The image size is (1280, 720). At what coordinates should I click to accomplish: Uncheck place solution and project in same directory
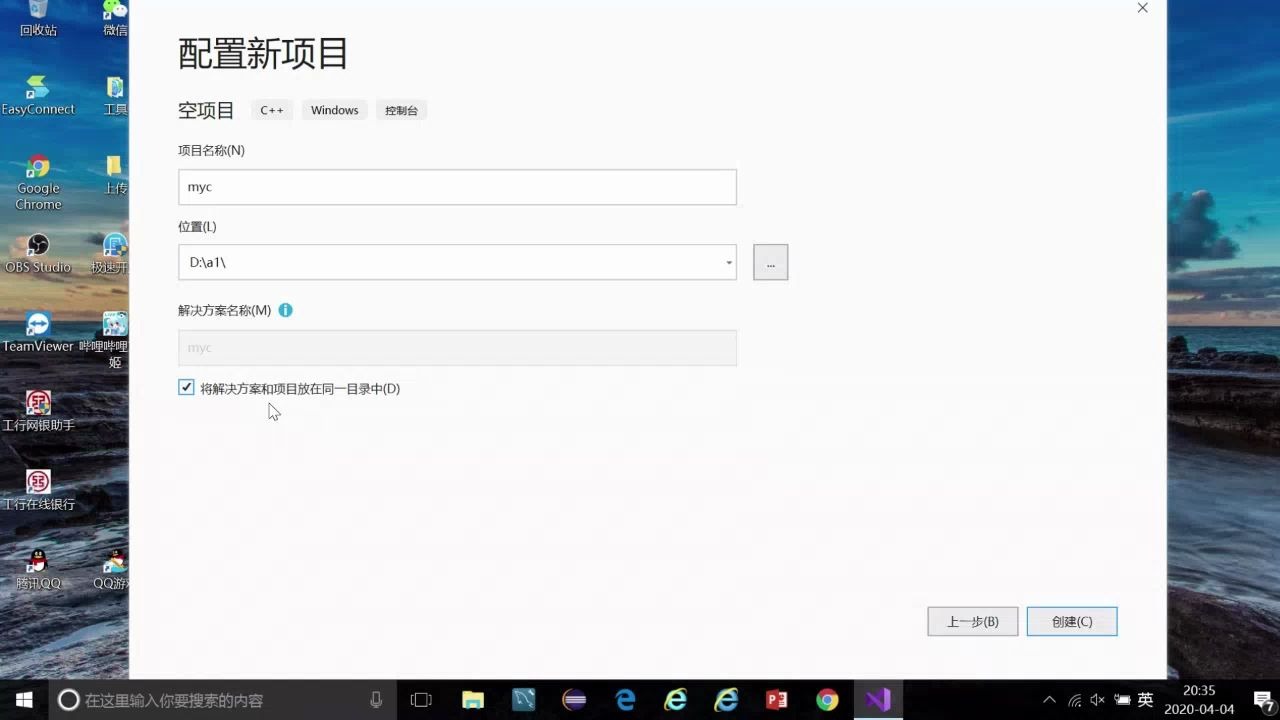186,387
